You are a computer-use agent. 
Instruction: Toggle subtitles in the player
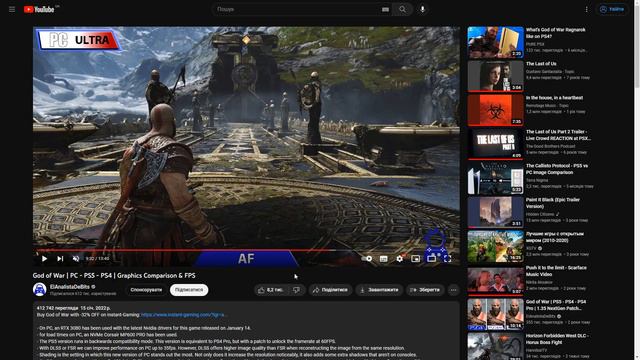383,258
